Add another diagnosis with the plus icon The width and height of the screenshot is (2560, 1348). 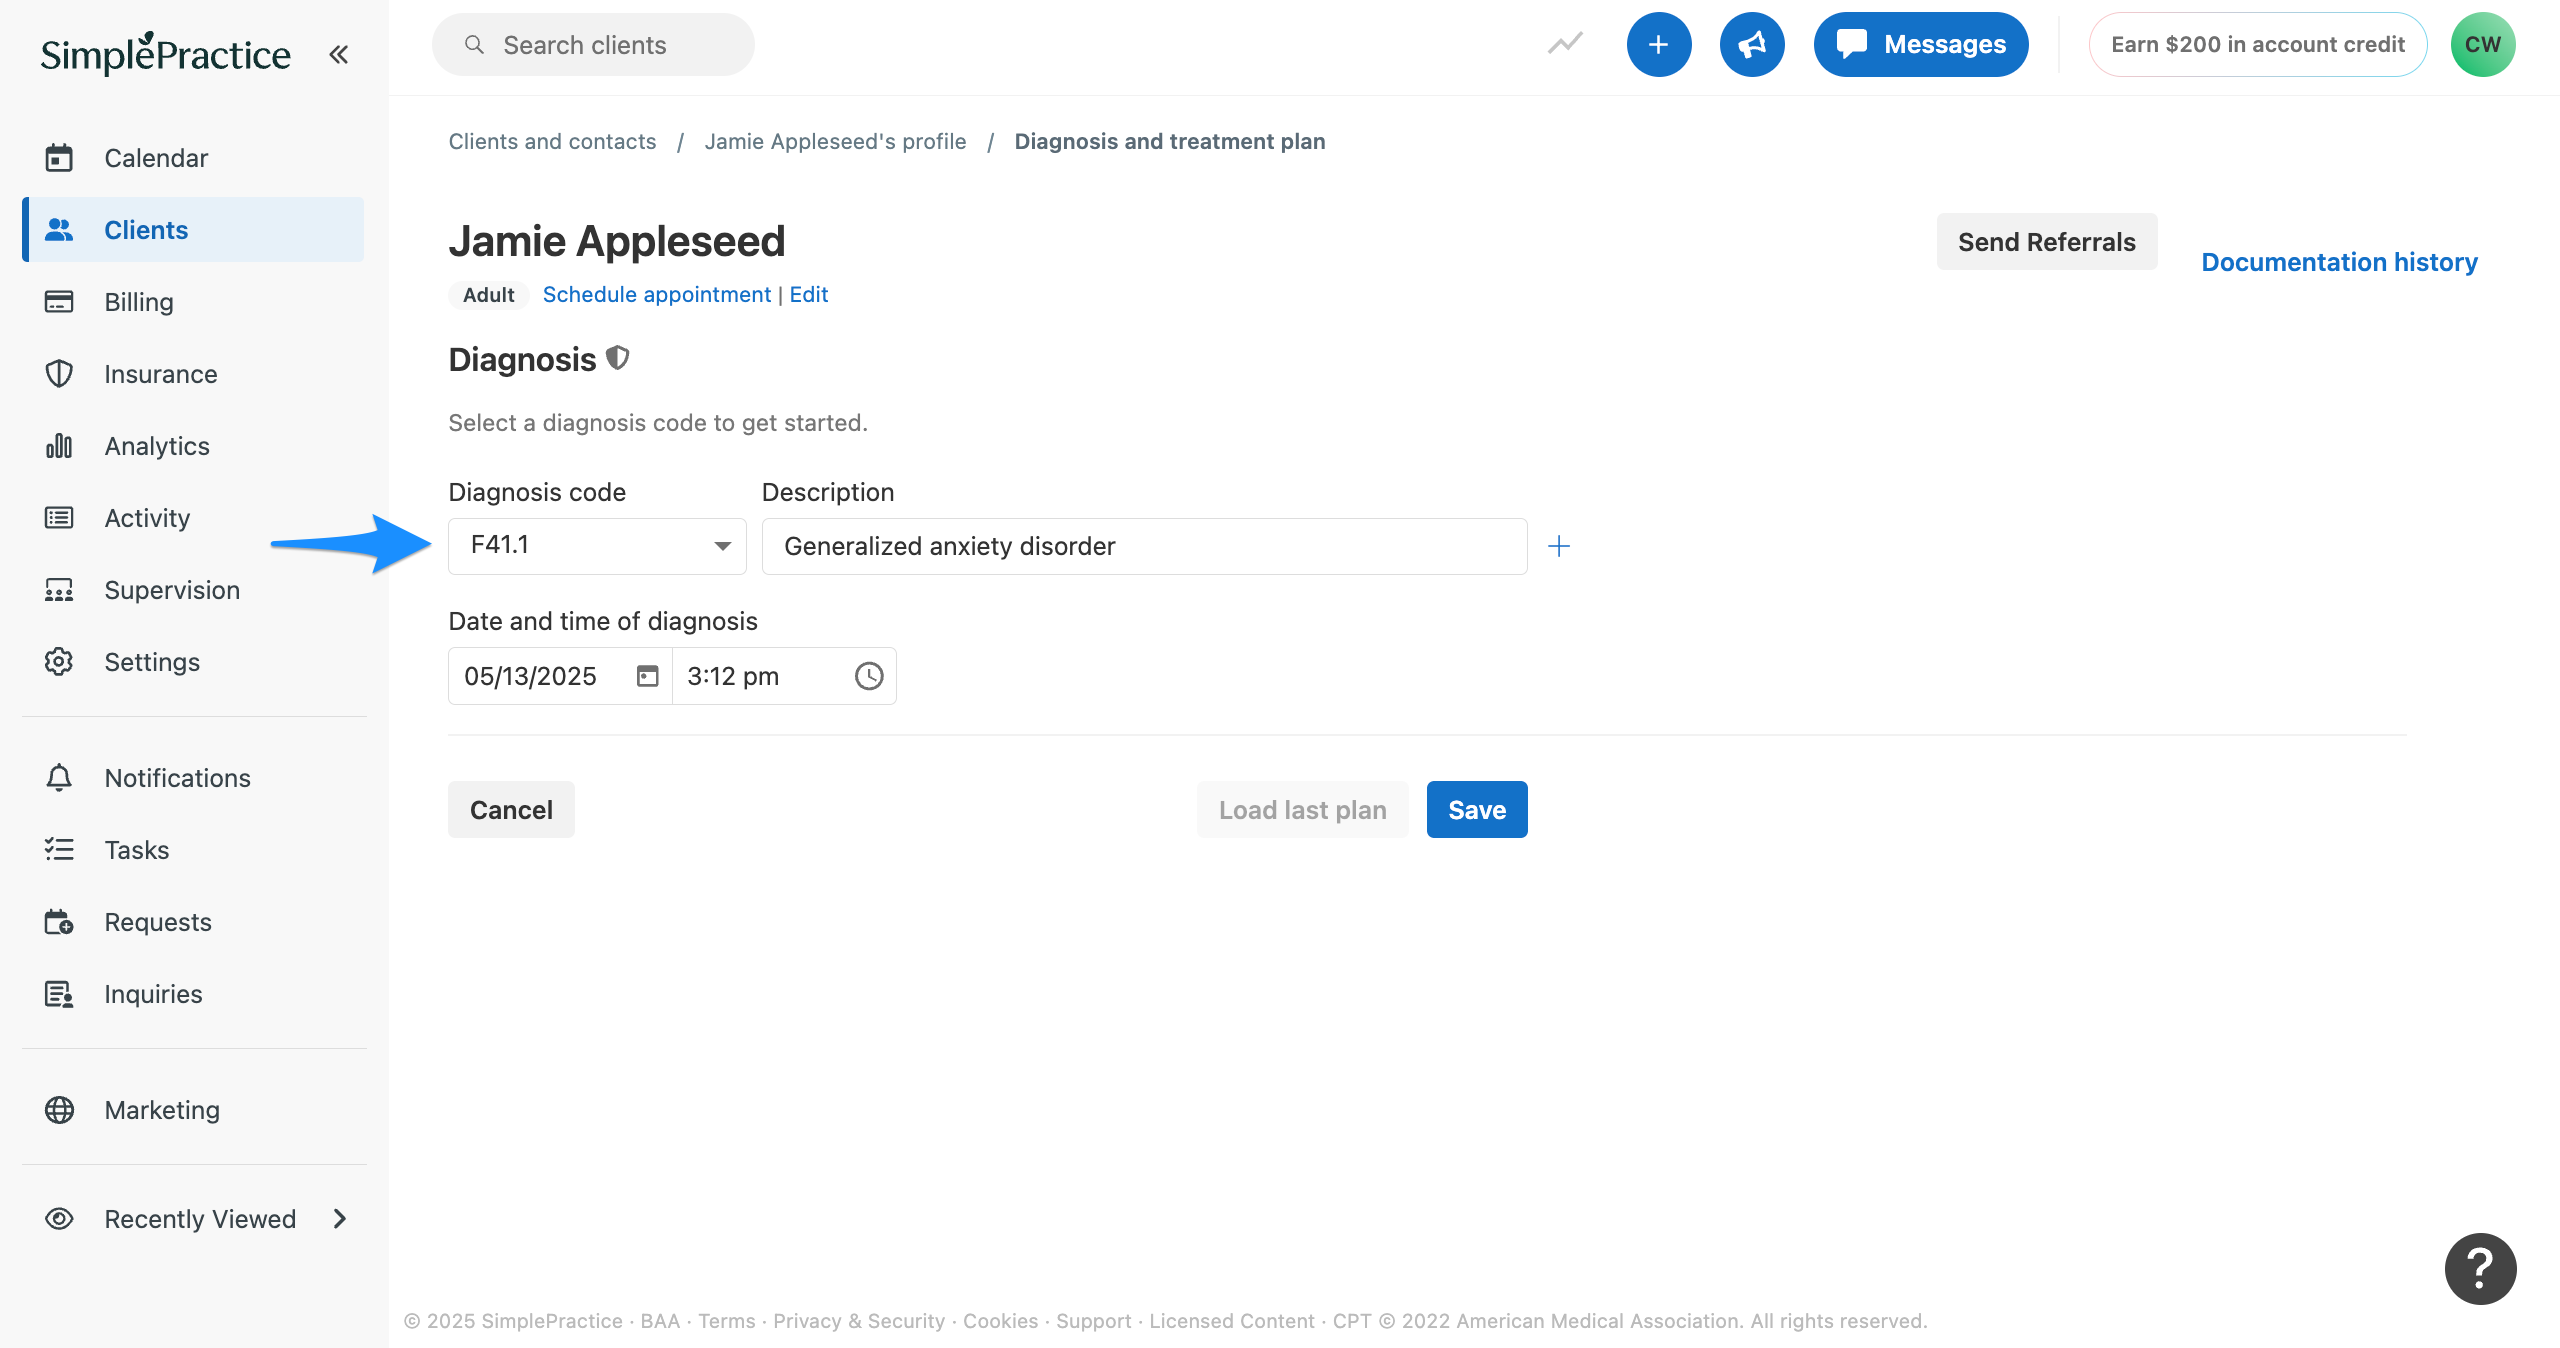(x=1559, y=546)
